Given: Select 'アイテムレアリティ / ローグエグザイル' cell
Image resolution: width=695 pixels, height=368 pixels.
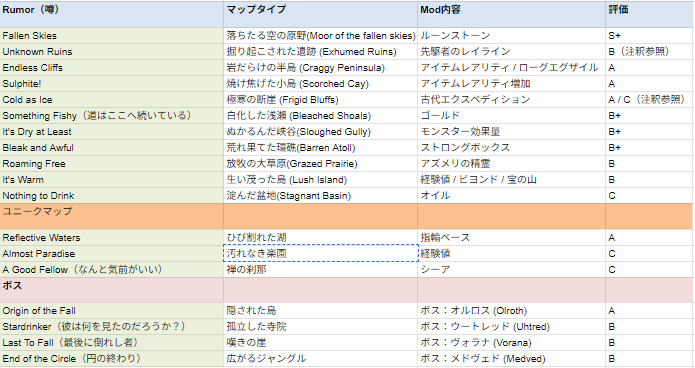Looking at the screenshot, I should pos(511,67).
